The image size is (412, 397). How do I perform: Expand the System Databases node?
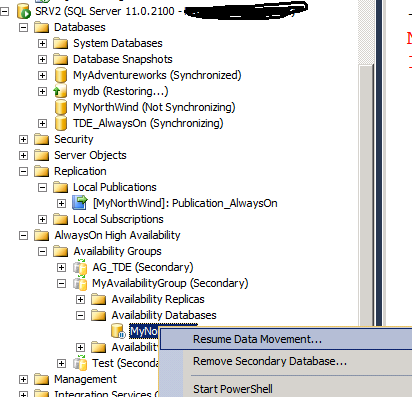coord(42,43)
